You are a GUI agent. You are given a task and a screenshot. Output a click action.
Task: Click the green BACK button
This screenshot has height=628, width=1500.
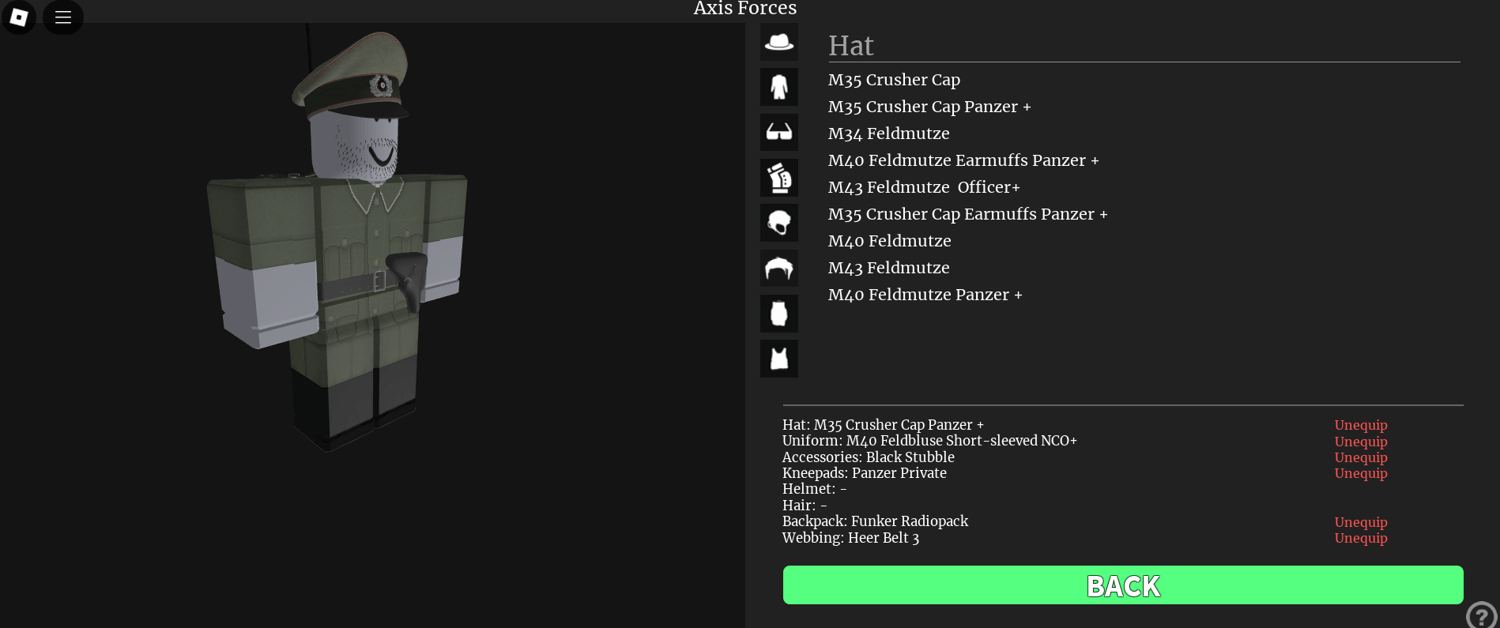pyautogui.click(x=1123, y=585)
